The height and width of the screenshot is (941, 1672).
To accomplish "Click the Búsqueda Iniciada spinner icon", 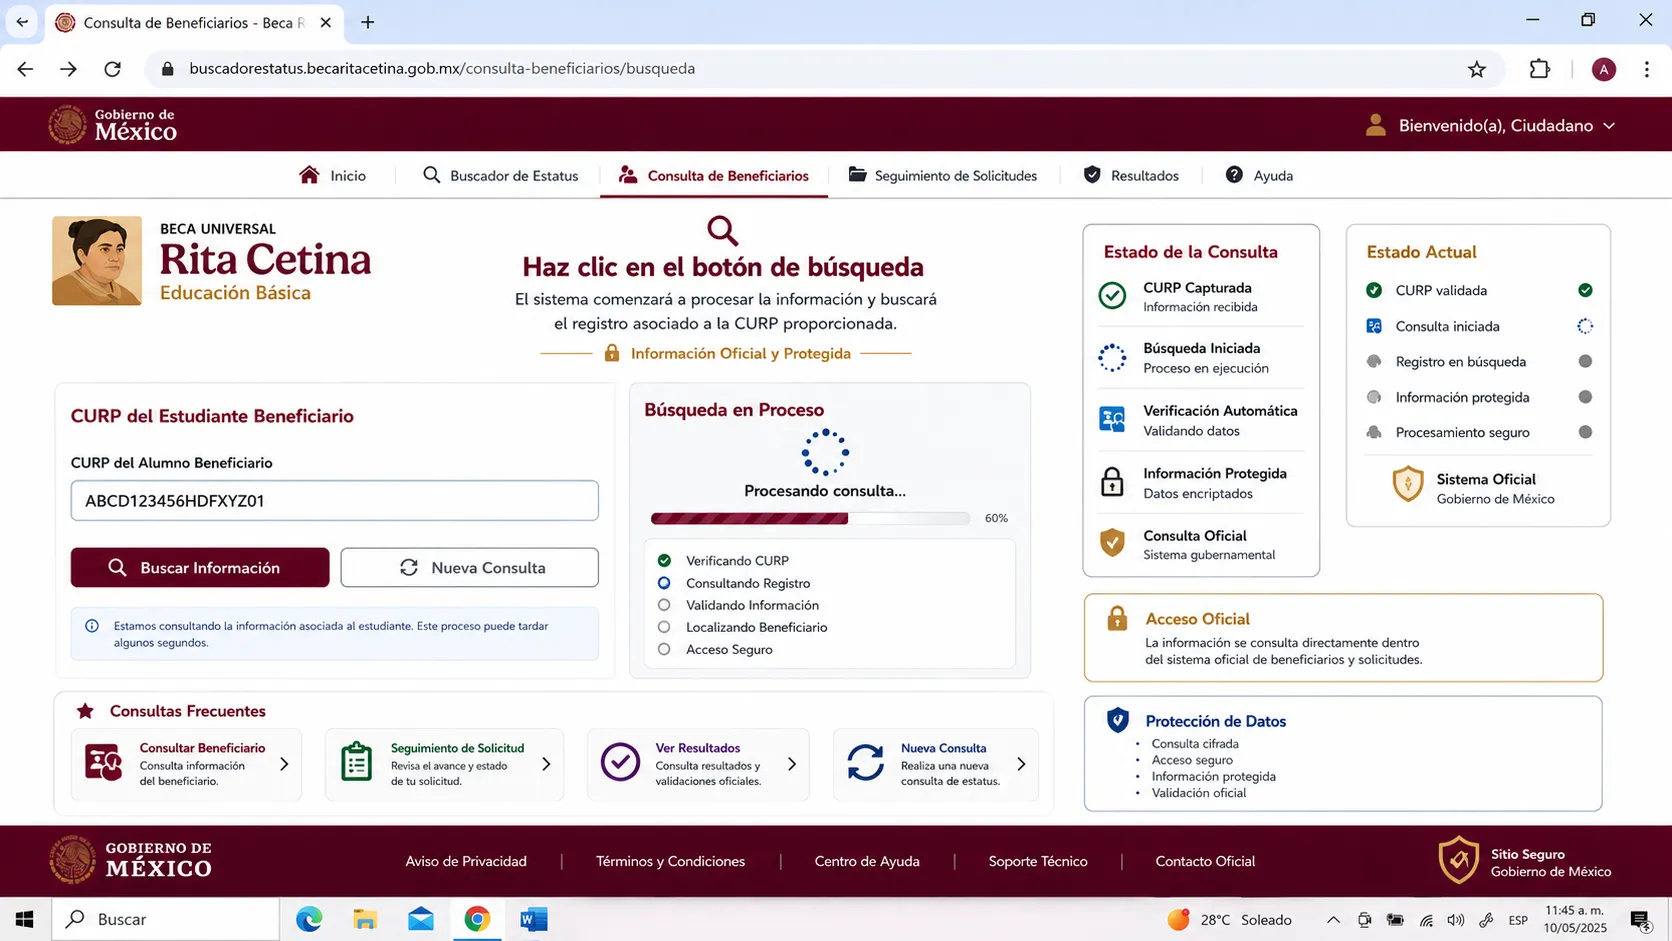I will point(1112,357).
